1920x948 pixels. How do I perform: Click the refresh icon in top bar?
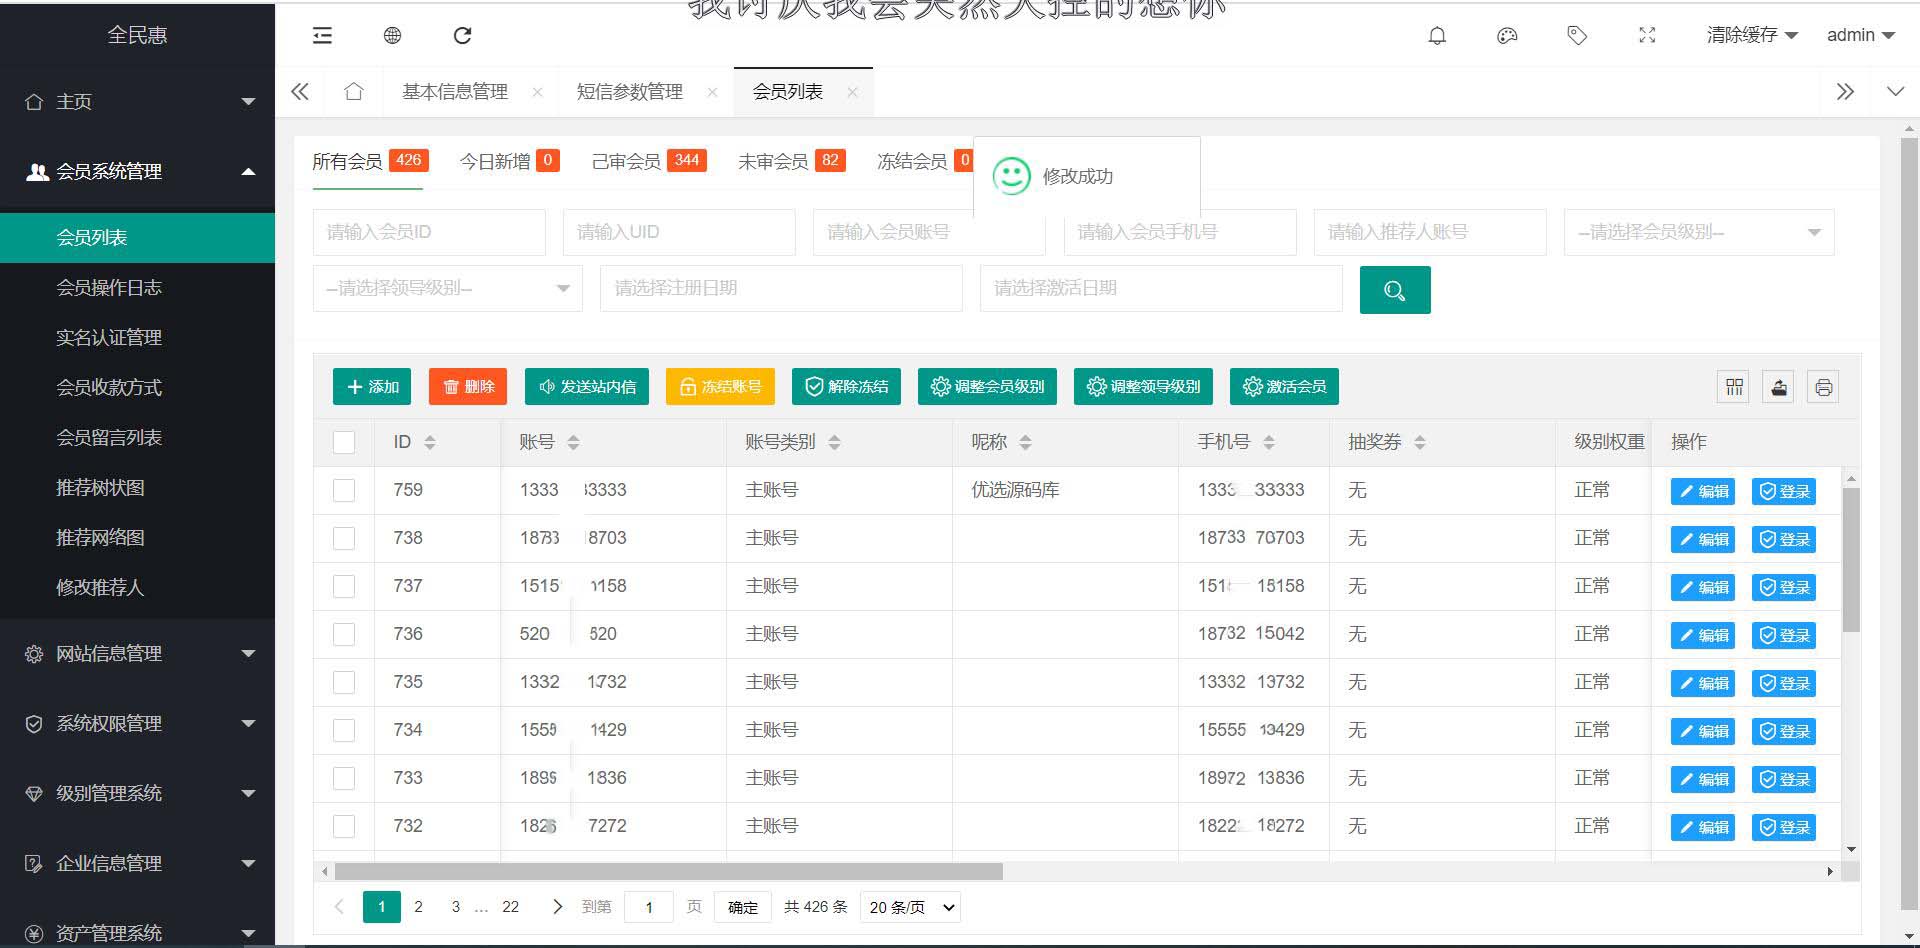coord(462,36)
